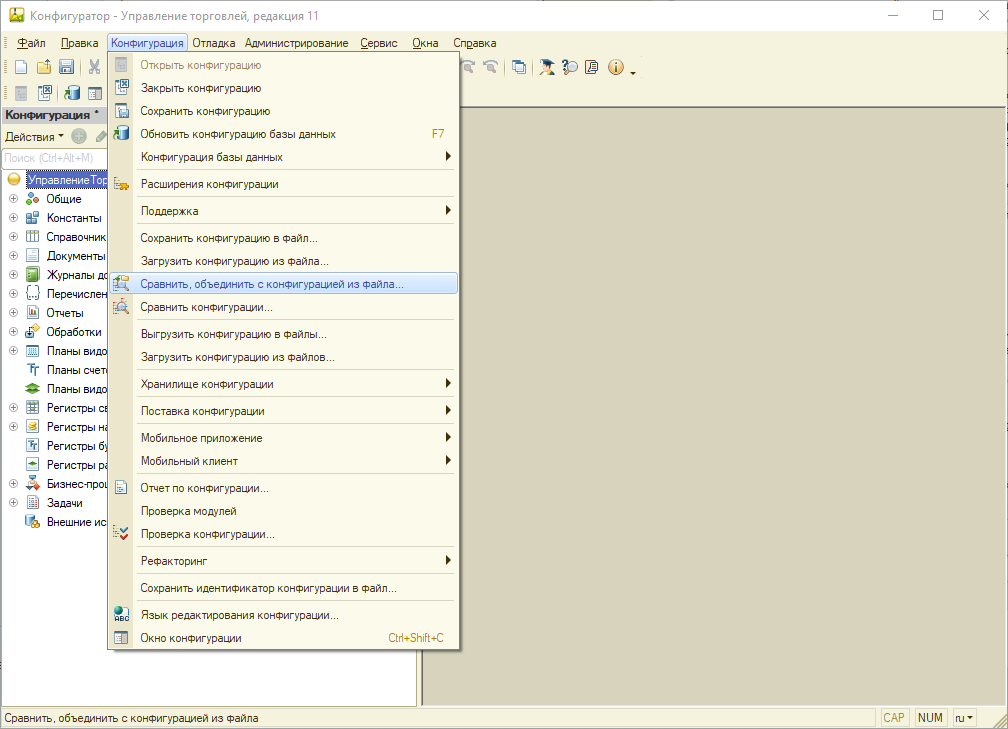Screen dimensions: 1008x729
Task: Select Сохранить конфигурацию в файл... entry
Action: tap(228, 238)
